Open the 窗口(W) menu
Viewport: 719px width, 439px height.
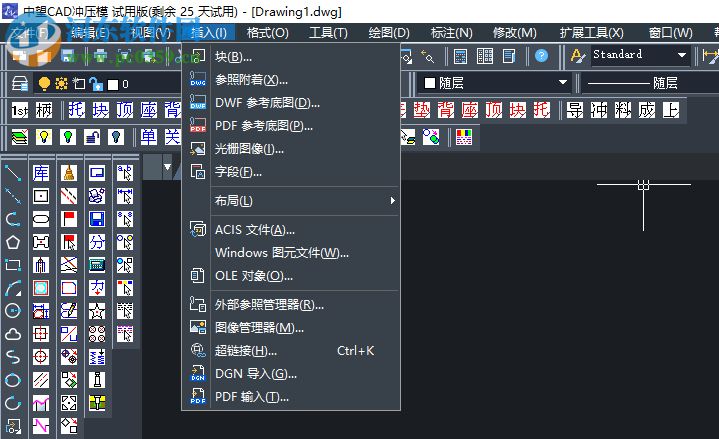[670, 33]
